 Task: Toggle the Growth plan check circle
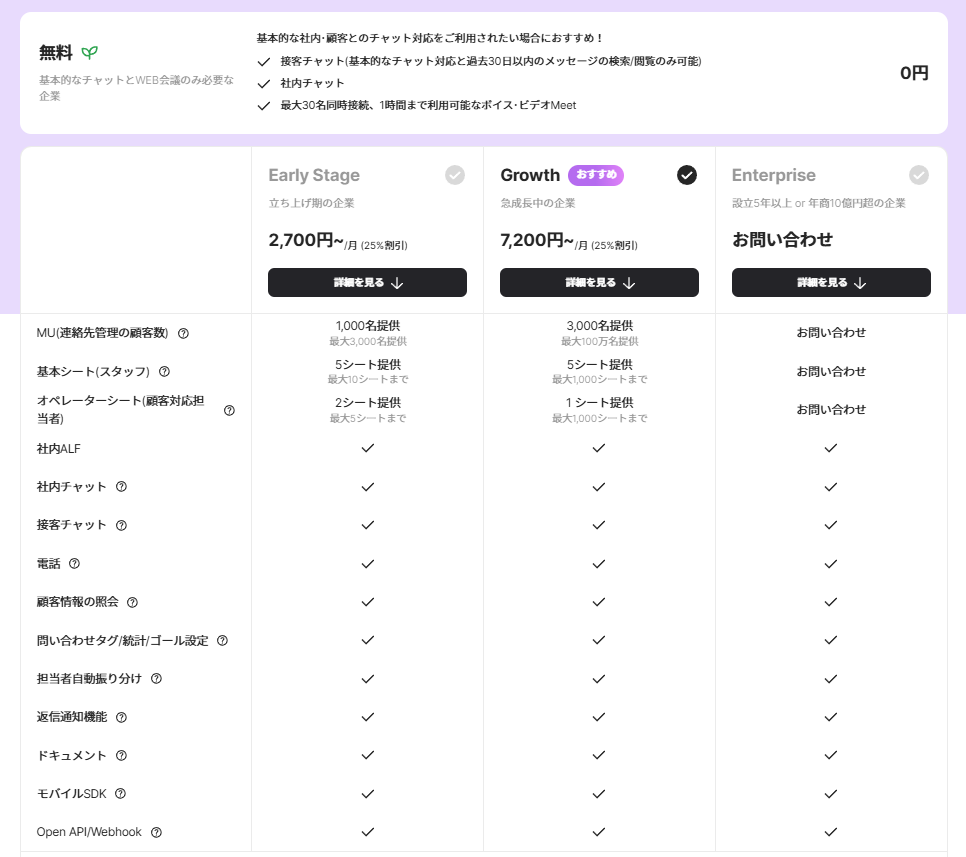tap(686, 175)
